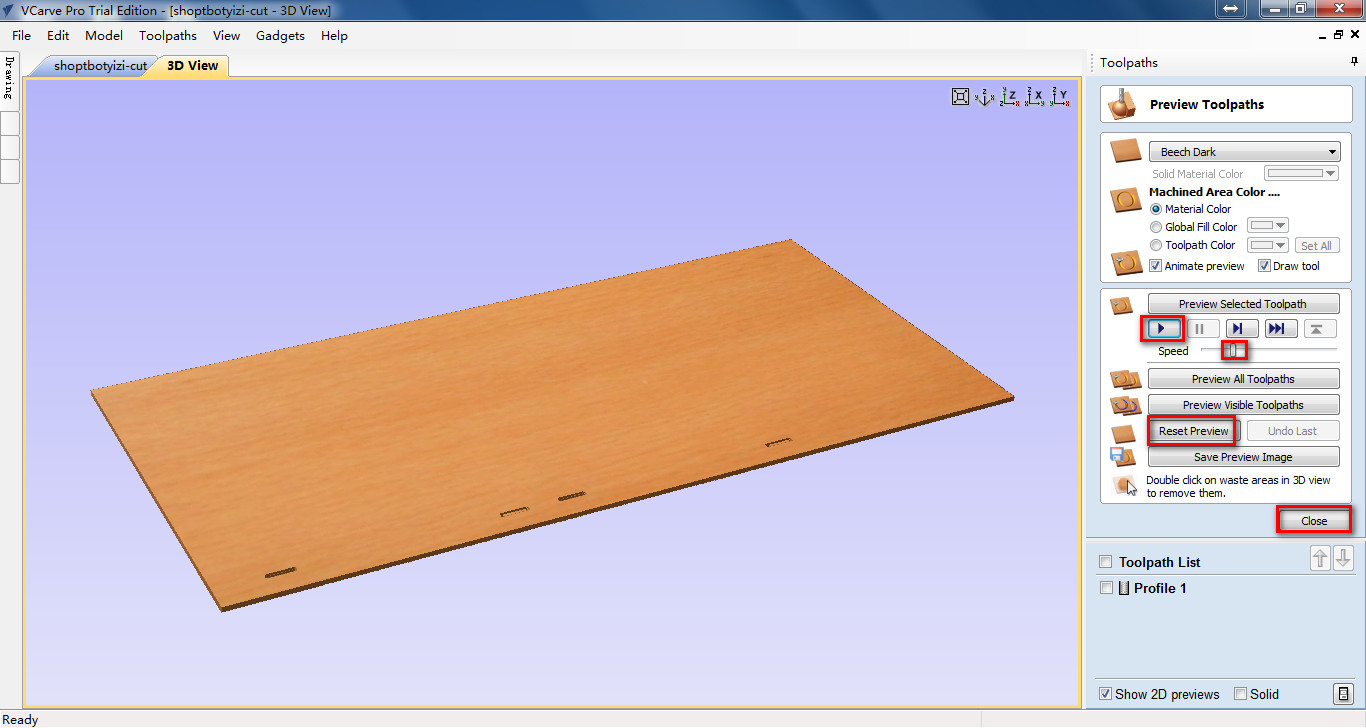Screen dimensions: 1366x728
Task: Click Preview Visible Toolpaths button
Action: click(x=1243, y=405)
